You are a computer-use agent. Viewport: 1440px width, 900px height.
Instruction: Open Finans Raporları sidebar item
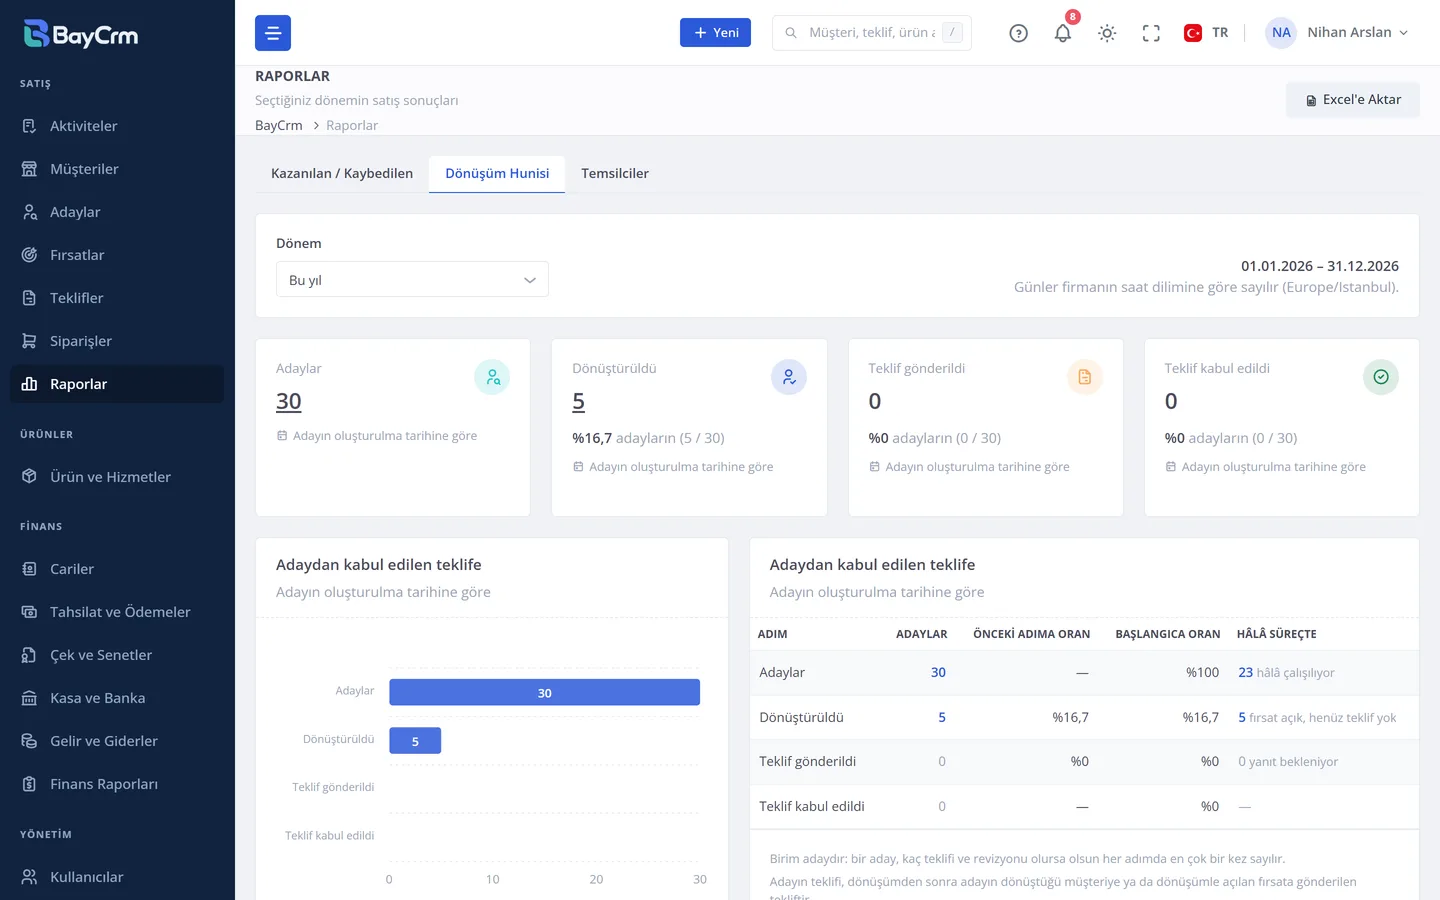tap(117, 784)
